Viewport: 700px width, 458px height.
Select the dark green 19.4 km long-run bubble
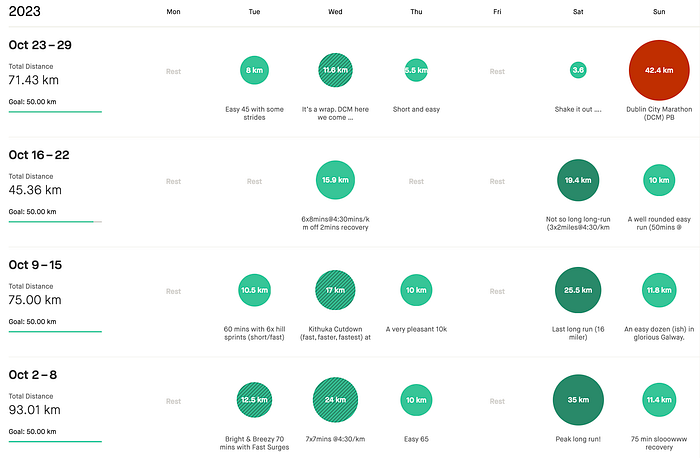click(x=578, y=180)
